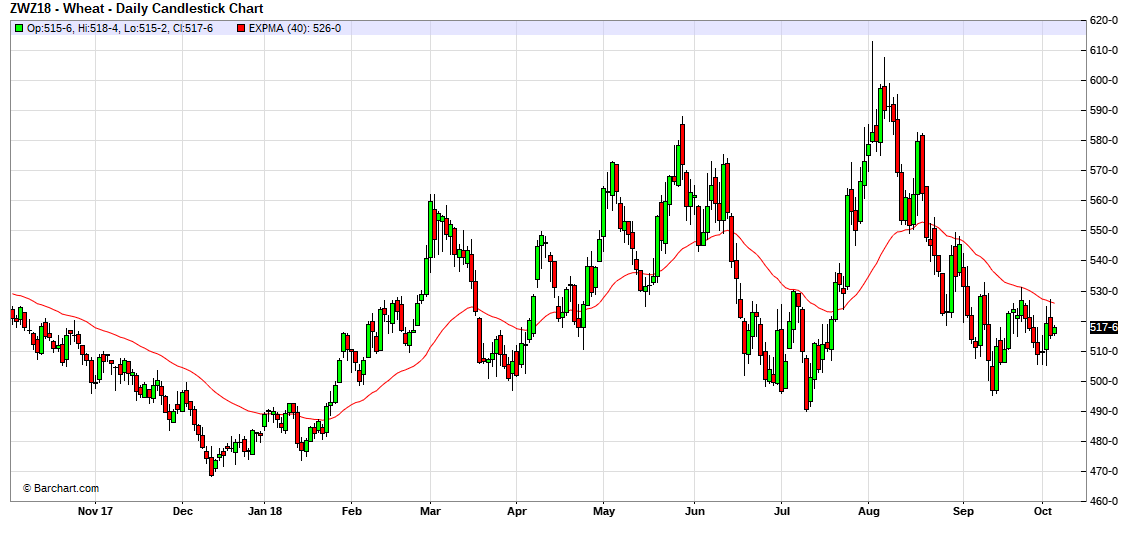The width and height of the screenshot is (1128, 542).
Task: Click the Jun label on time axis
Action: 695,510
